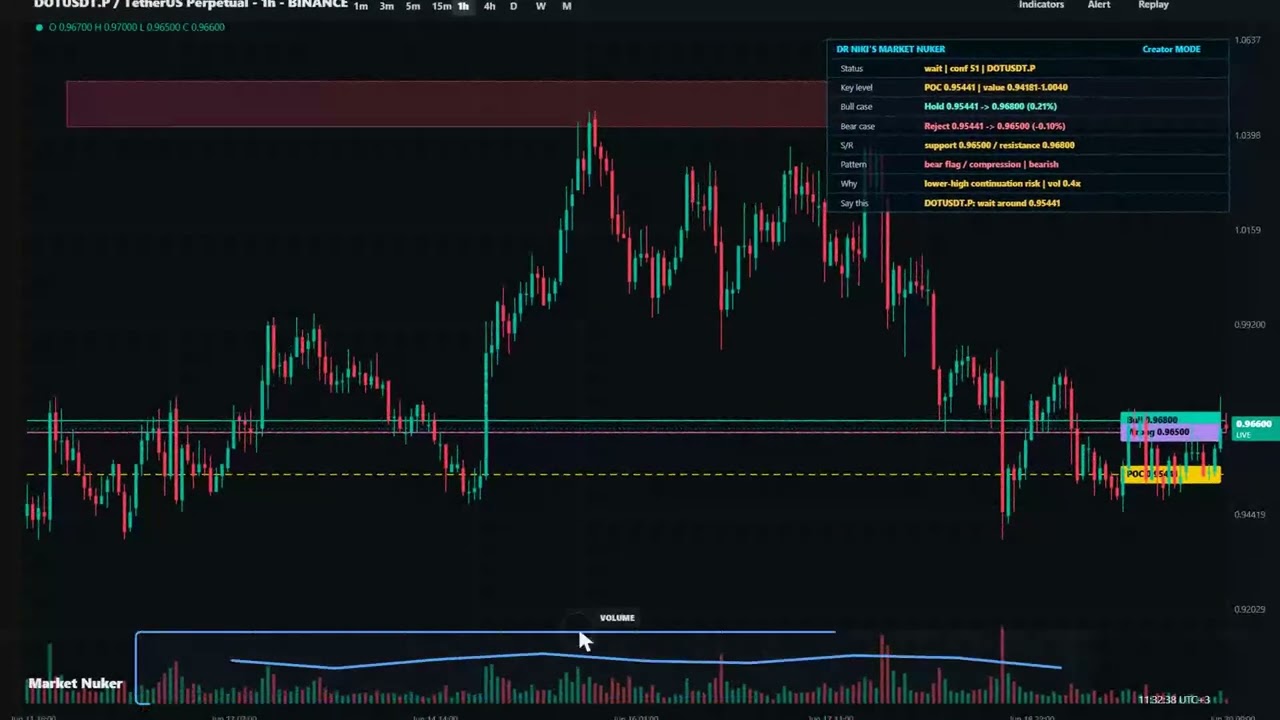Image resolution: width=1280 pixels, height=720 pixels.
Task: Click the Bull case 'Hold 0.95441' value
Action: pos(990,106)
